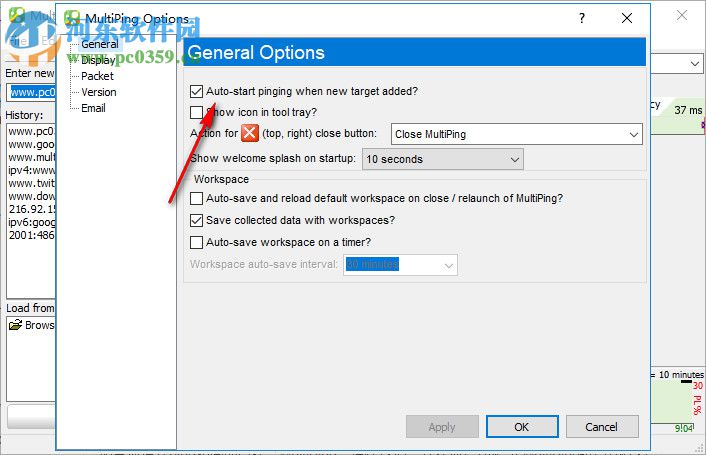Viewport: 706px width, 455px height.
Task: Select Packet options category
Action: click(98, 76)
